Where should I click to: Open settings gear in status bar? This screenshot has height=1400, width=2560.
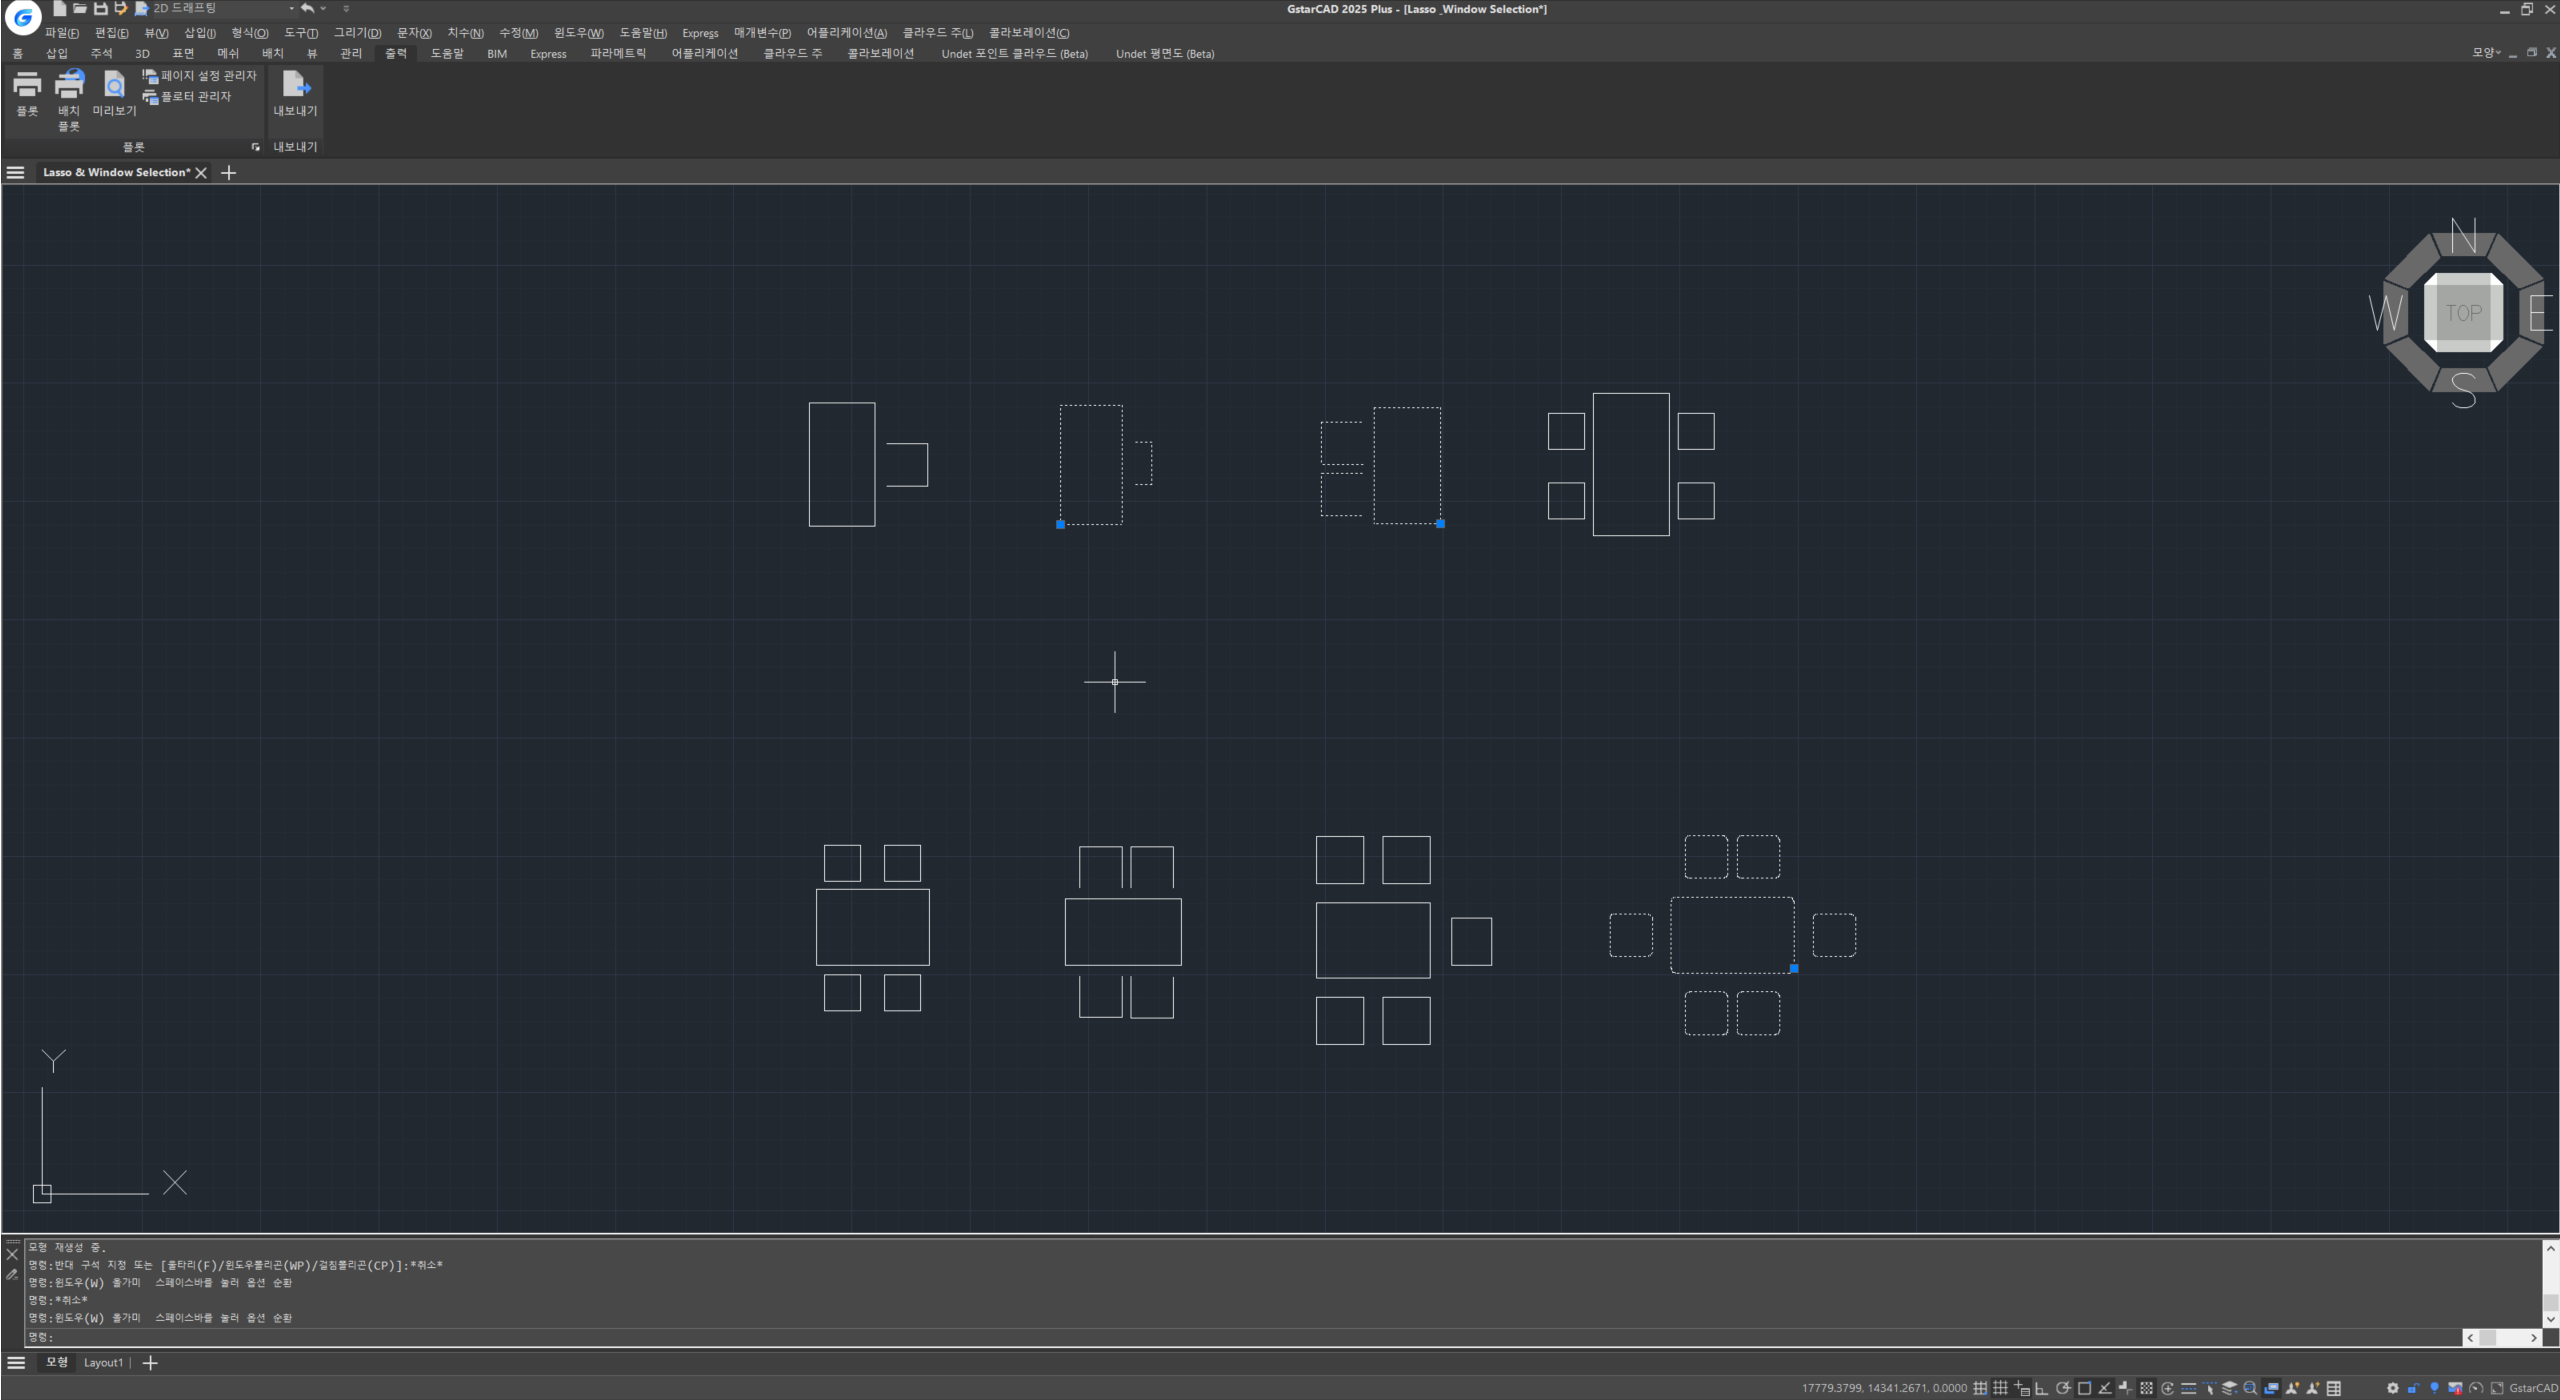tap(2392, 1388)
